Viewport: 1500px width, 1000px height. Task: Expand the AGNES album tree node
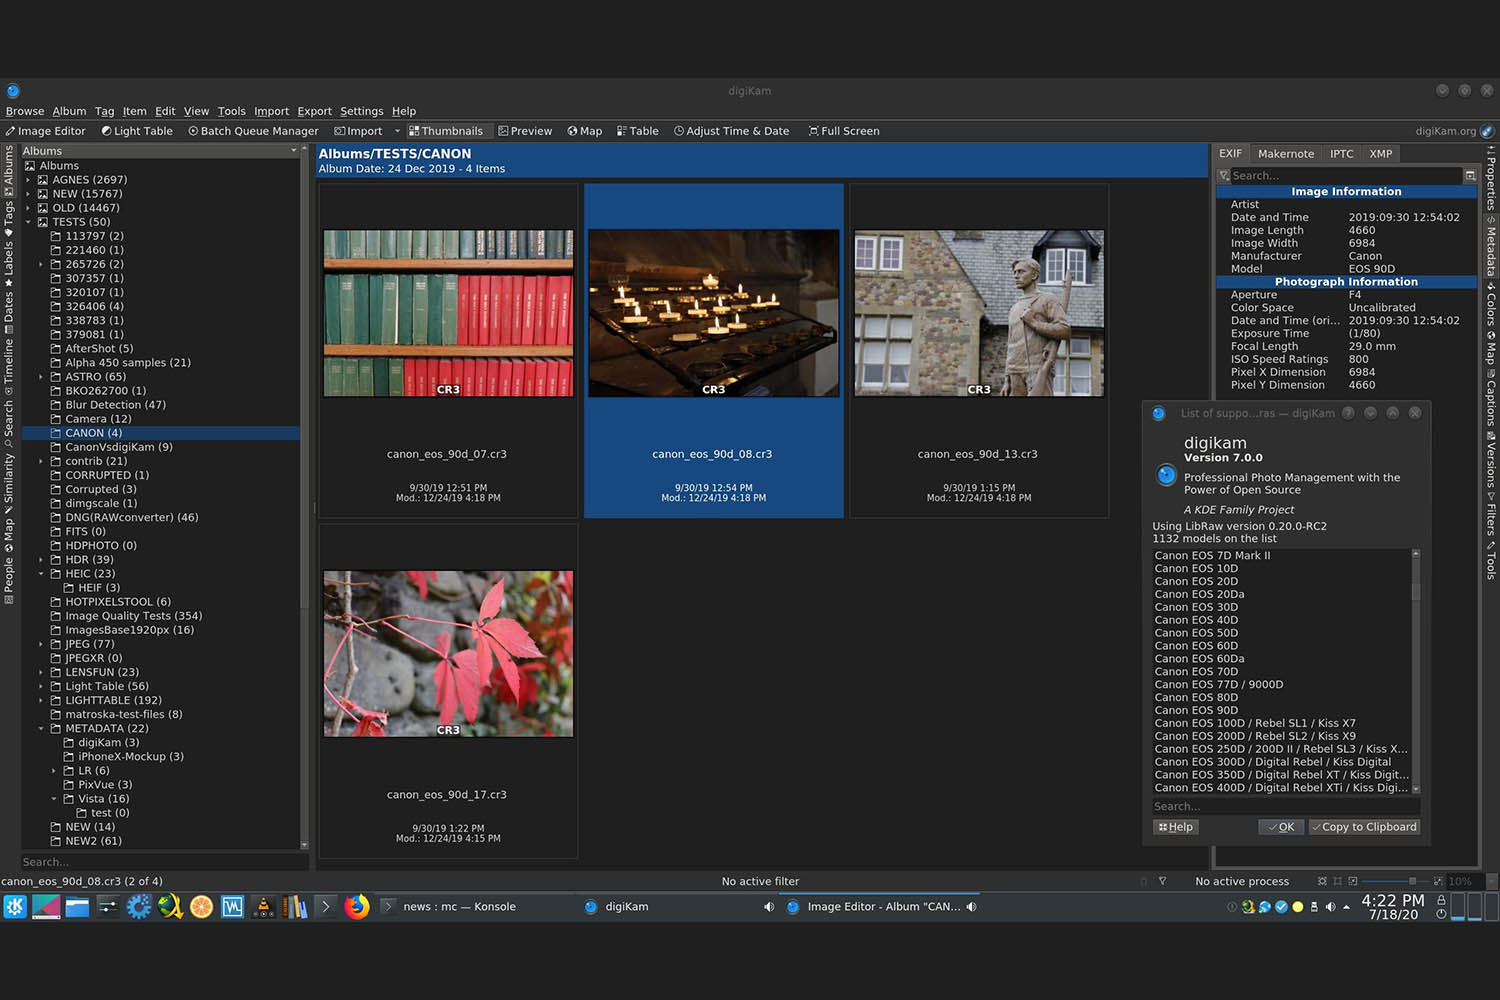[x=28, y=180]
